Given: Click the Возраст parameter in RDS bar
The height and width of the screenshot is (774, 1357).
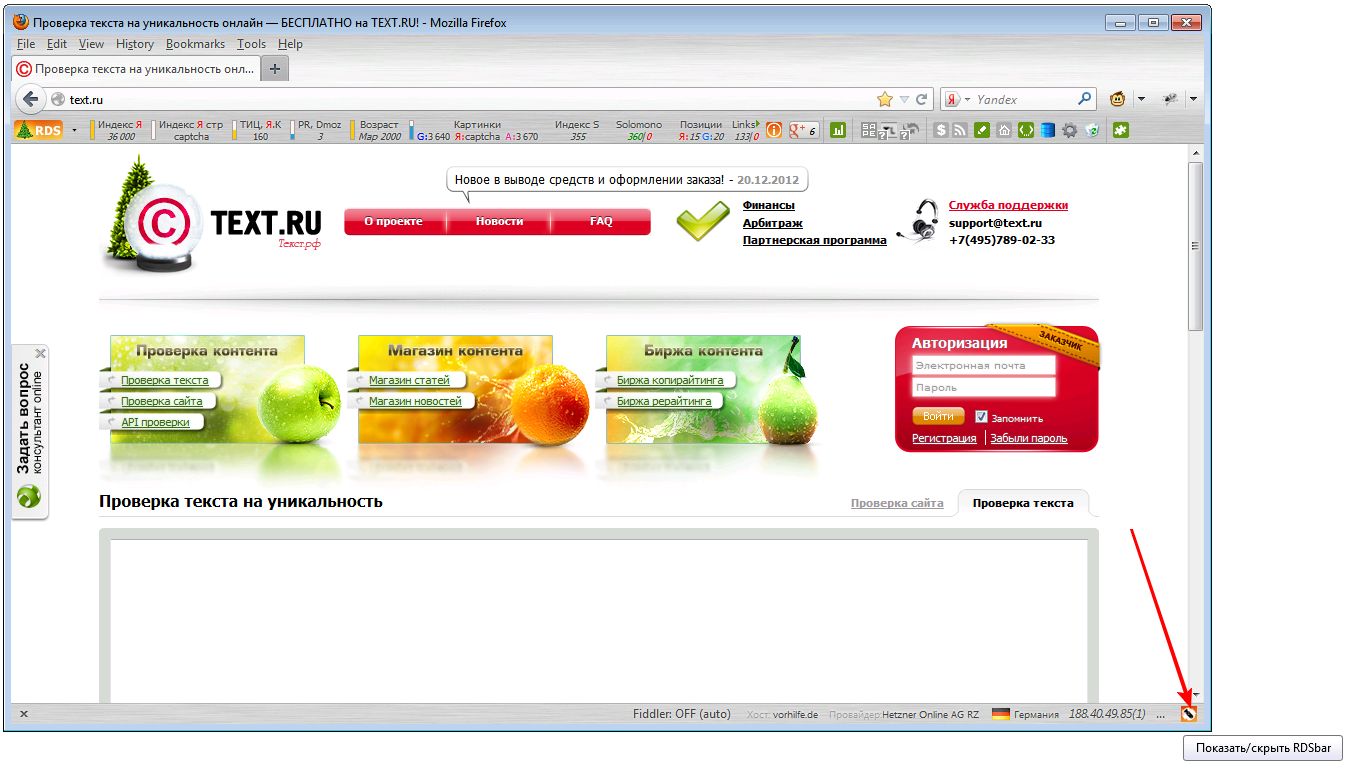Looking at the screenshot, I should tap(378, 130).
